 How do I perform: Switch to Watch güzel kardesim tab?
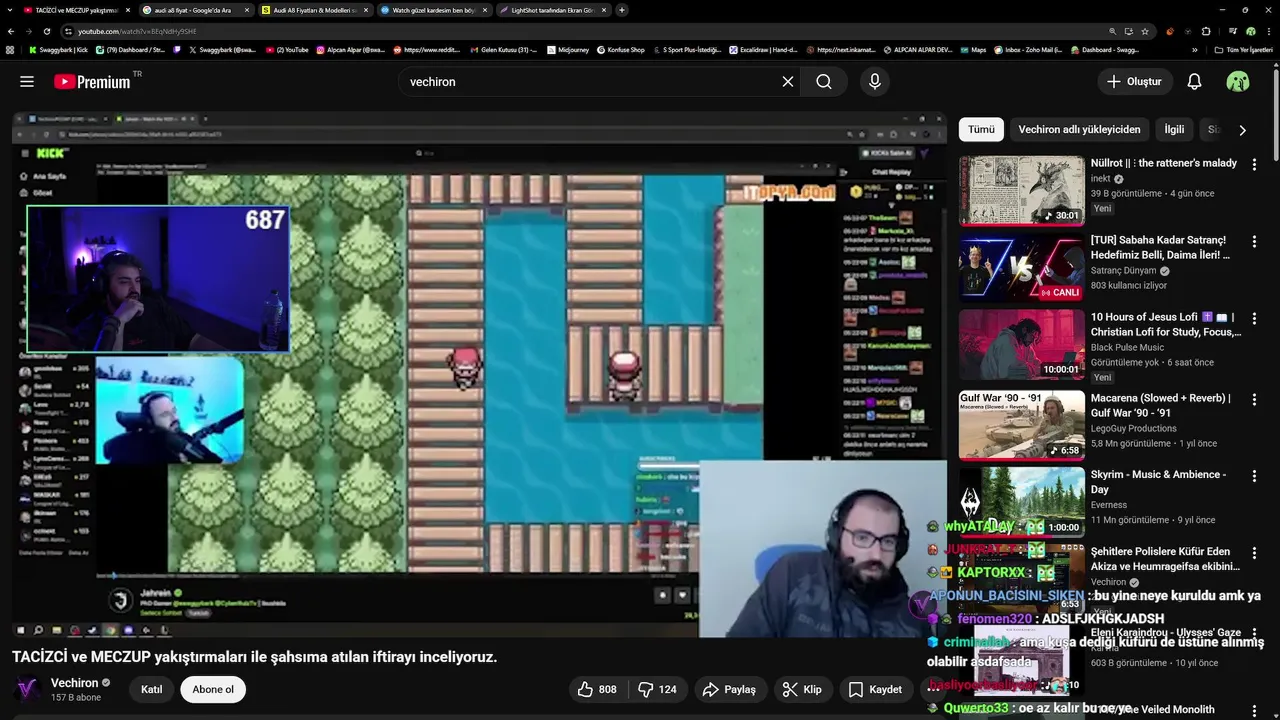(433, 10)
